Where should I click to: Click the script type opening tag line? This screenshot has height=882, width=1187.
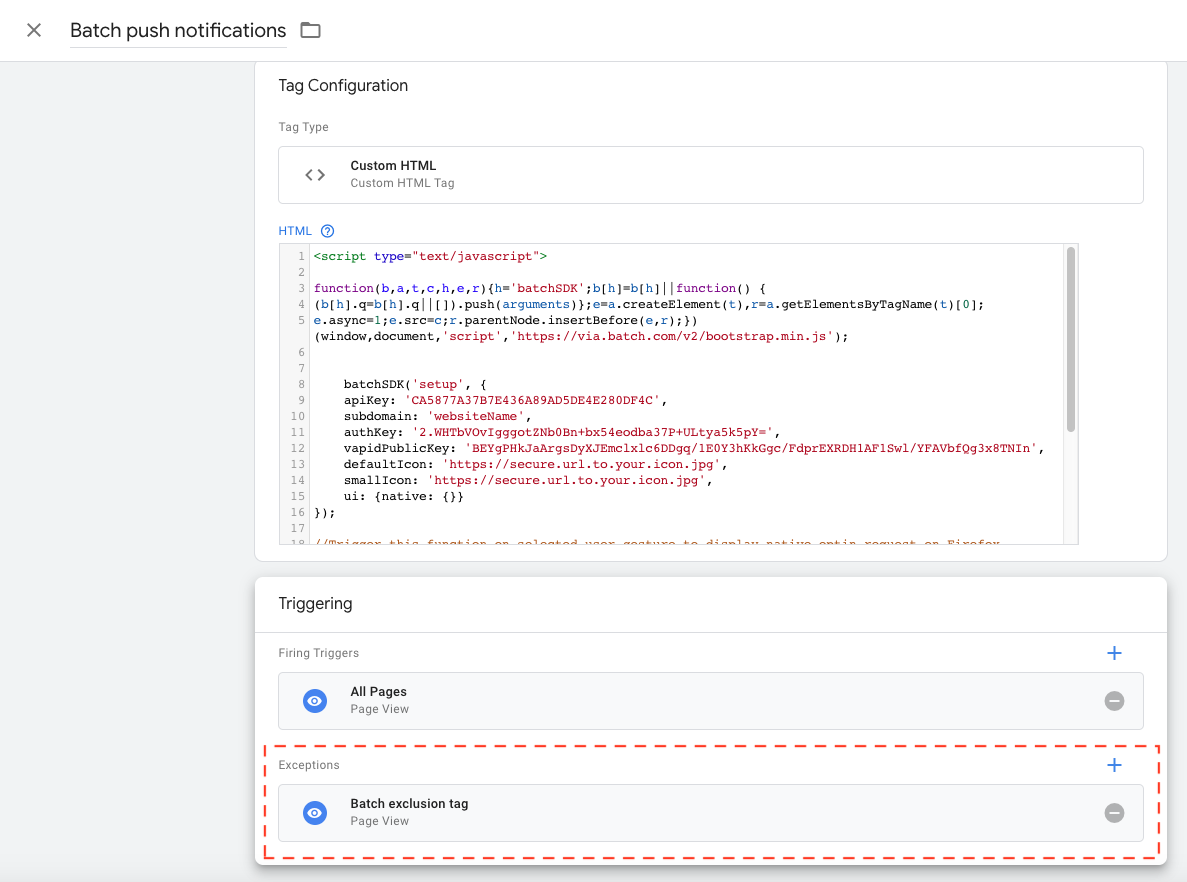click(x=430, y=256)
